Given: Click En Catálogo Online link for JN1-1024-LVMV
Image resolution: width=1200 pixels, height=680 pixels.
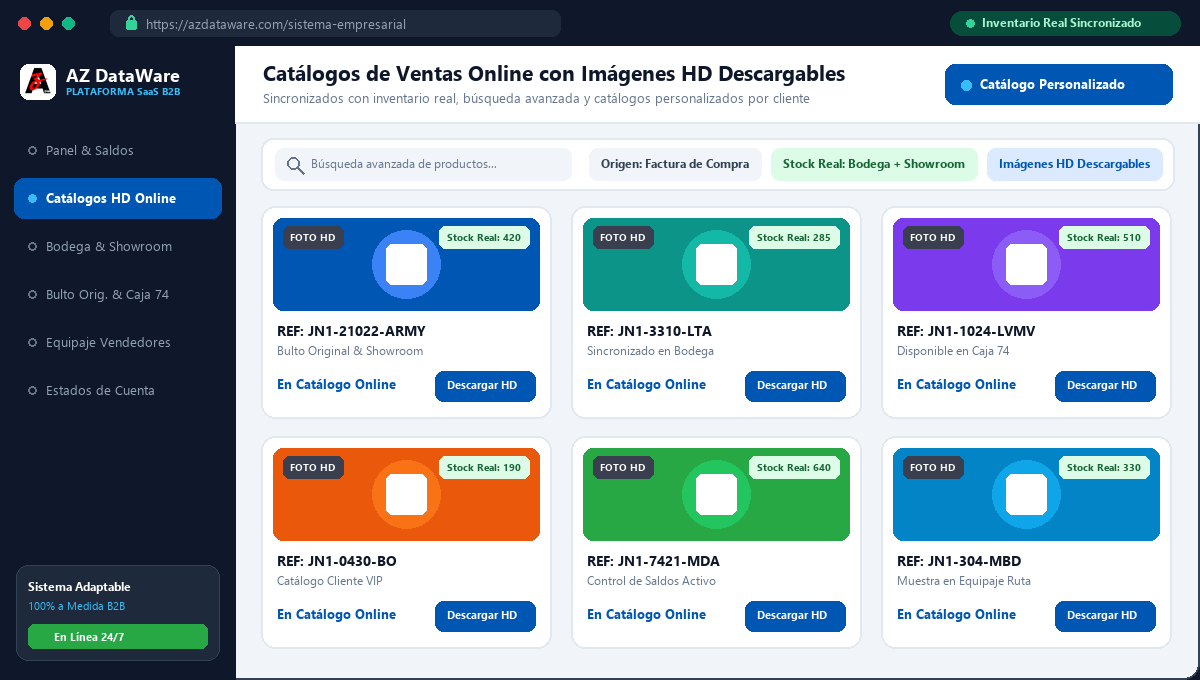Looking at the screenshot, I should click(x=956, y=385).
